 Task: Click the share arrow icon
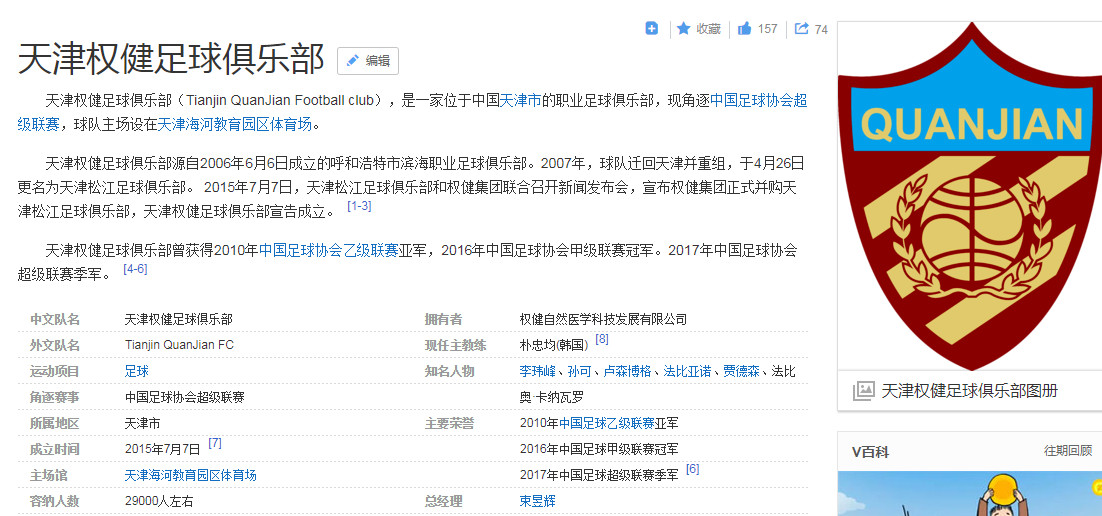(x=801, y=29)
